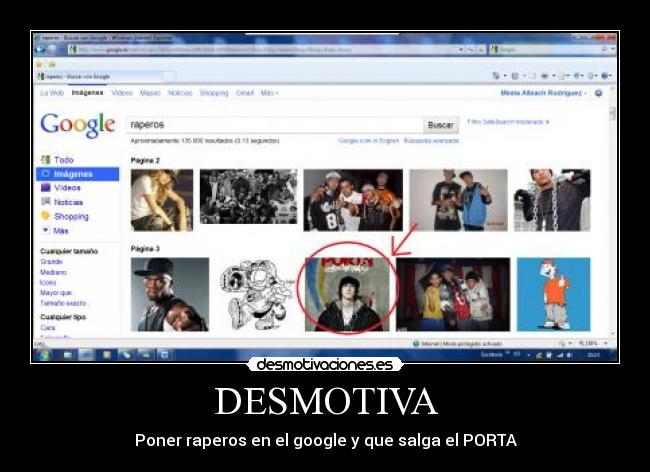Open the SafeSearch filter dropdown
This screenshot has height=472, width=650.
508,122
